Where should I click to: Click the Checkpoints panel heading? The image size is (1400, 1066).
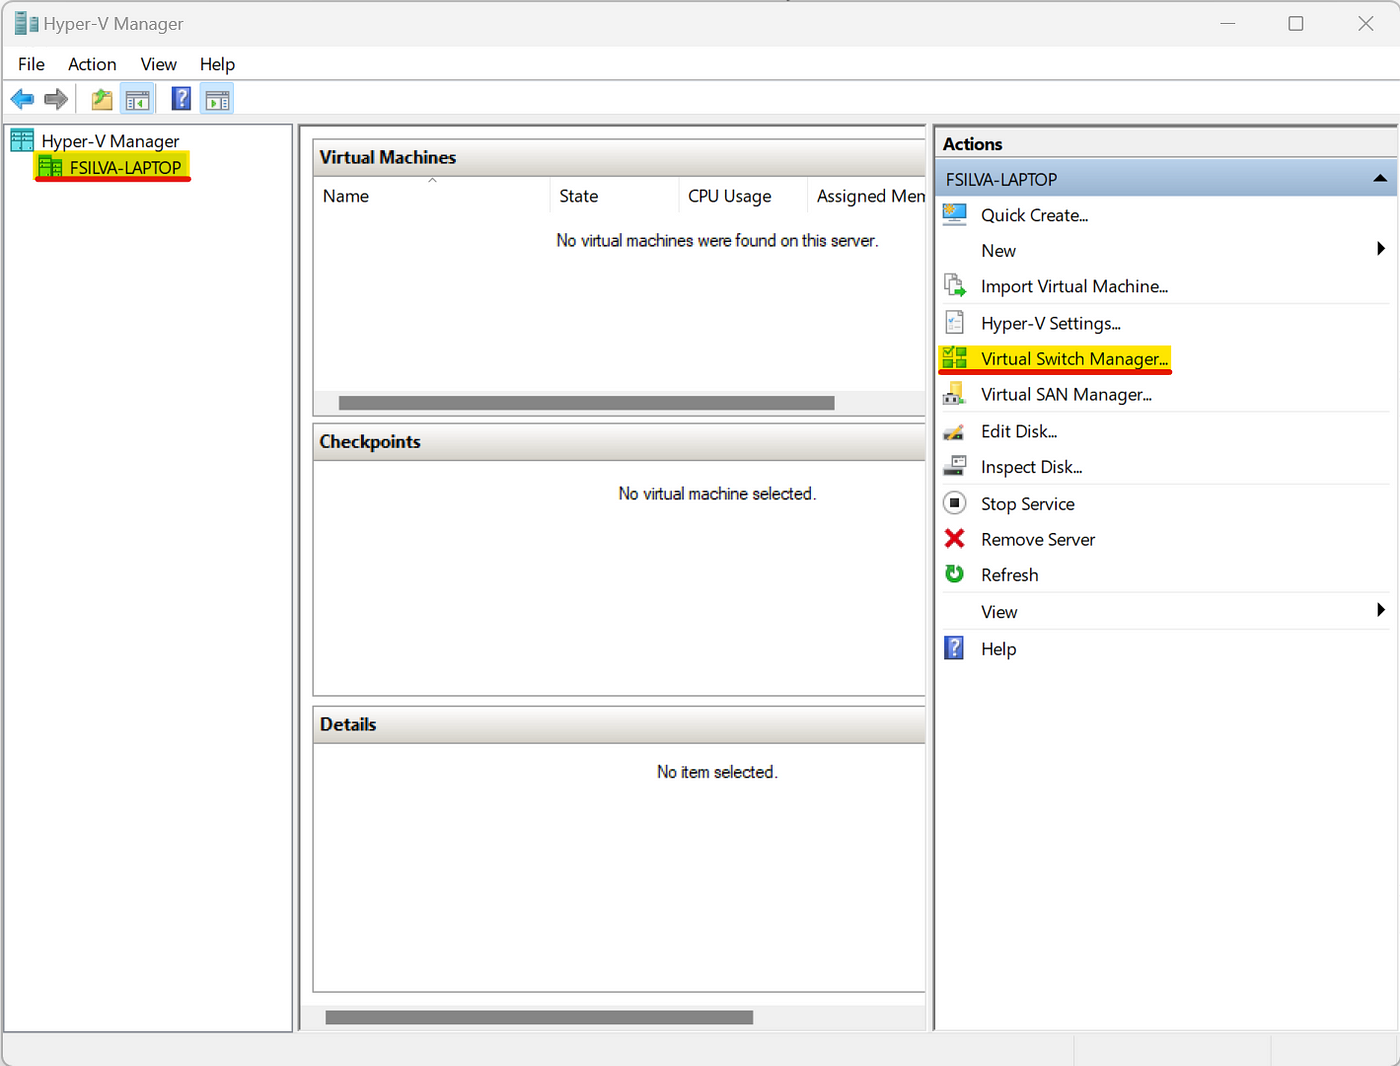370,441
